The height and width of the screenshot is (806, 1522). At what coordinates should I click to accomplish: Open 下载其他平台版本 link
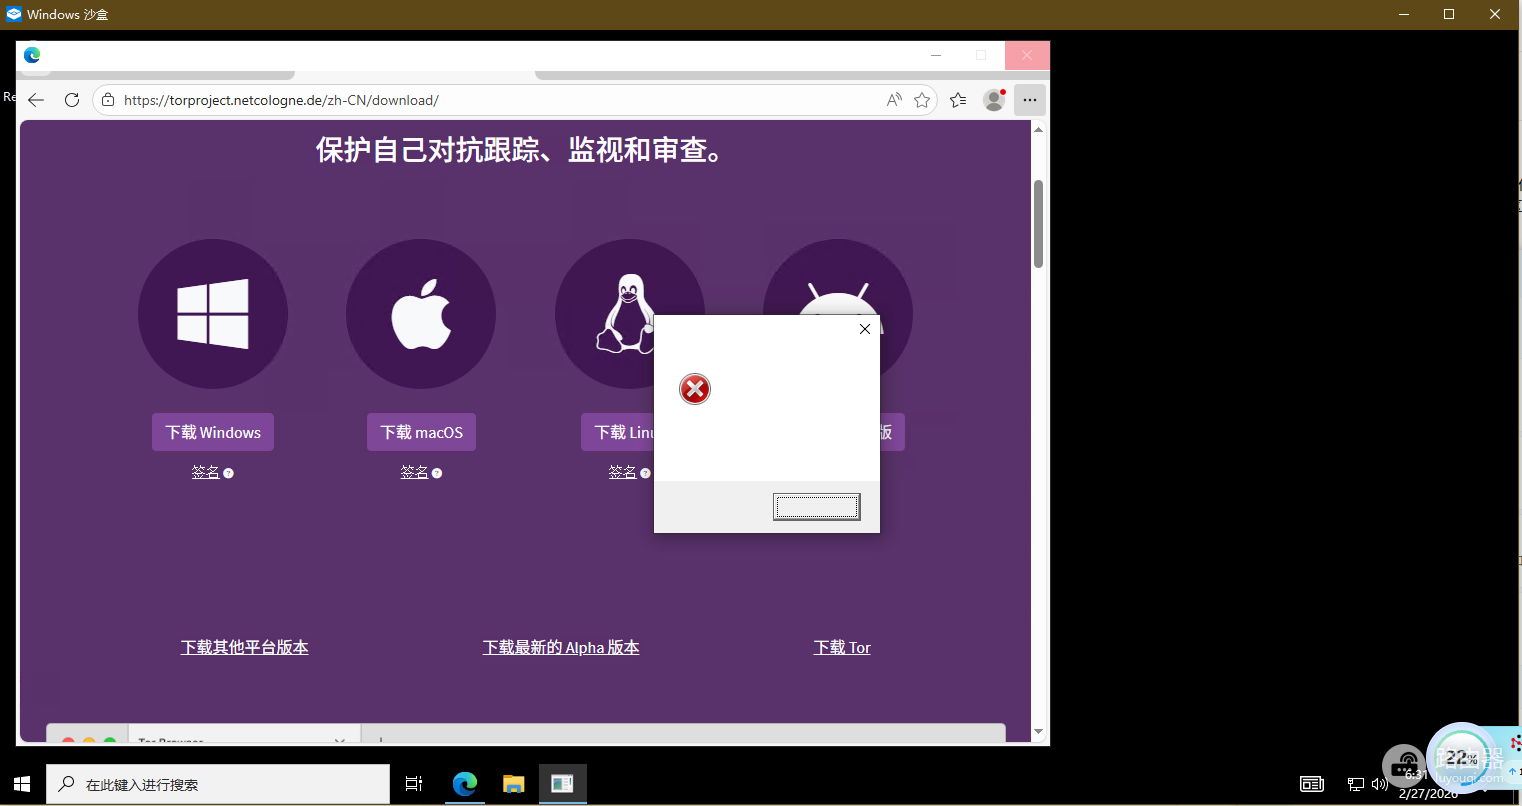[x=244, y=648]
